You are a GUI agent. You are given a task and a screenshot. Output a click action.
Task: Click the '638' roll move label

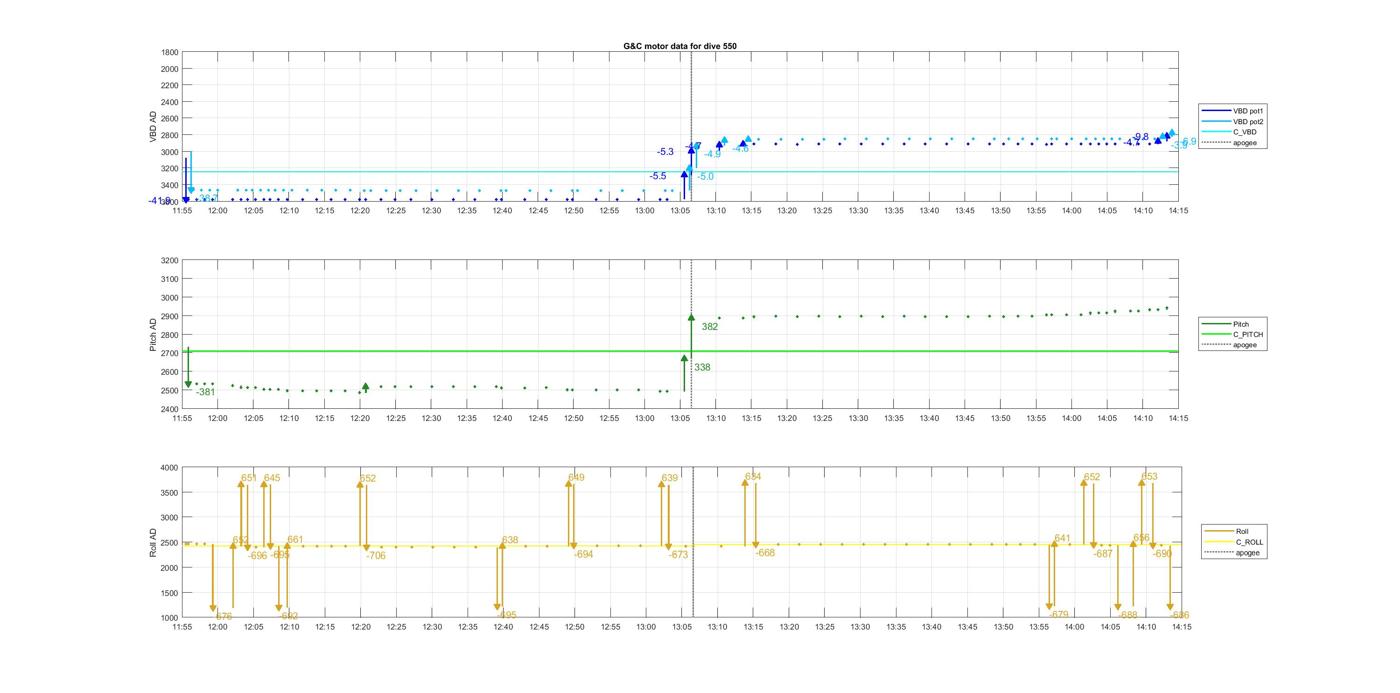510,540
